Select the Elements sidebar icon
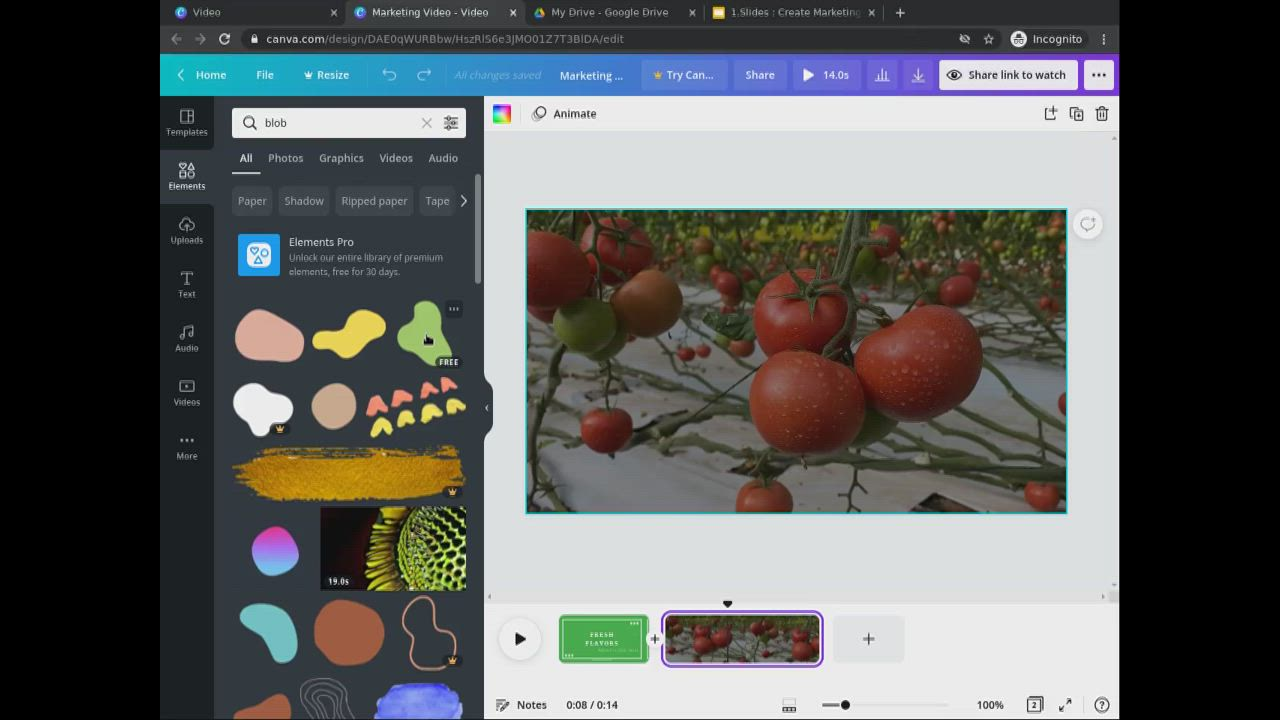1280x720 pixels. [186, 176]
